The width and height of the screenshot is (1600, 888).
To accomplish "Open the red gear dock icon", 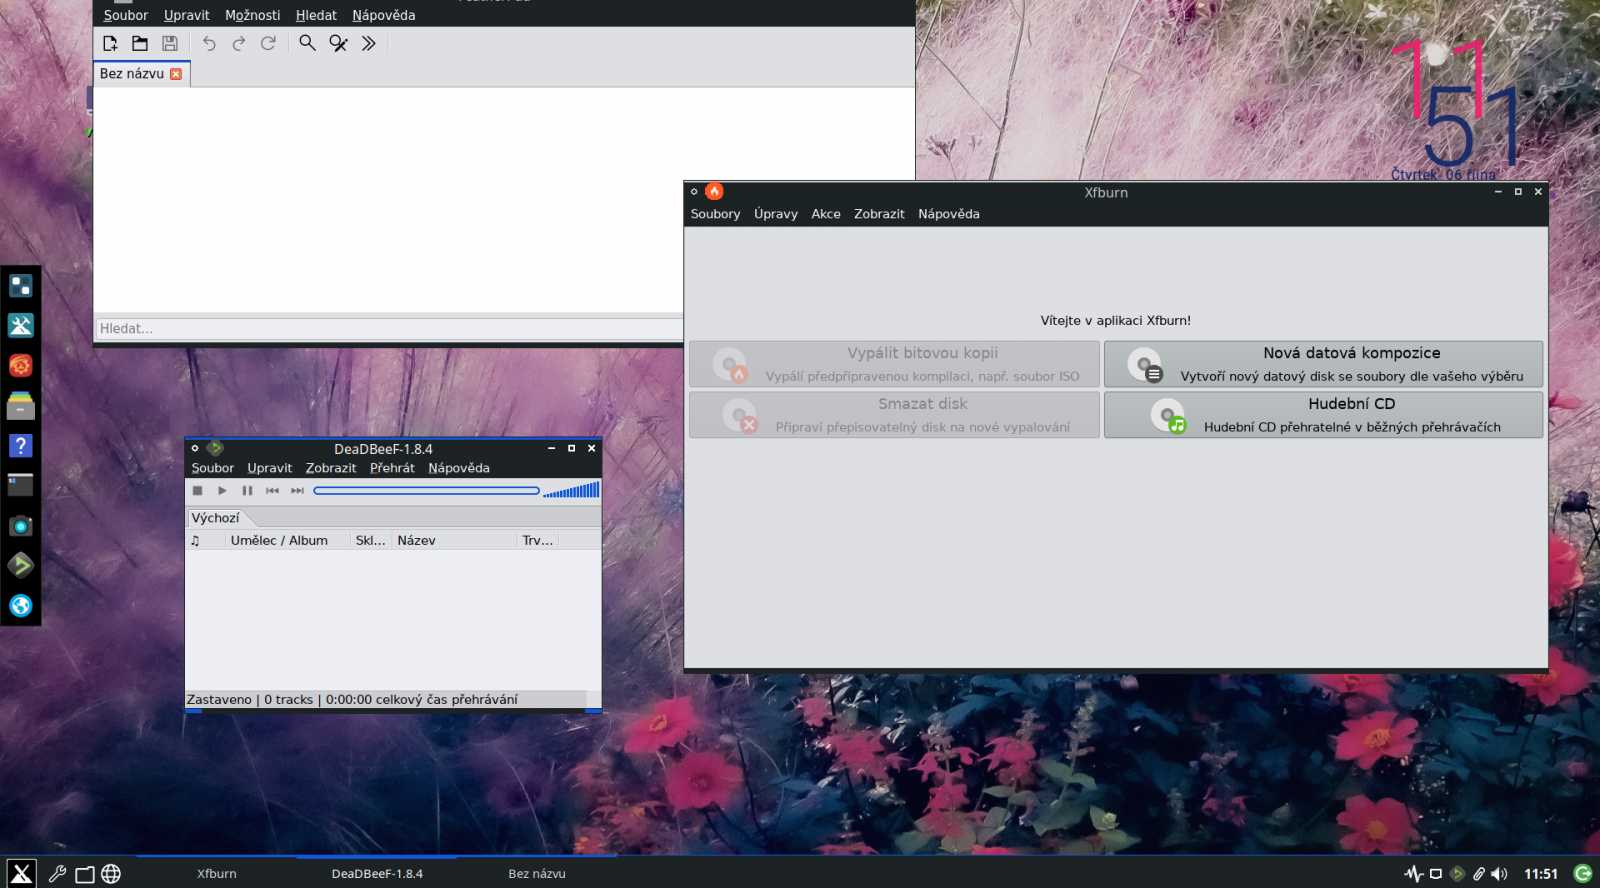I will pyautogui.click(x=20, y=366).
